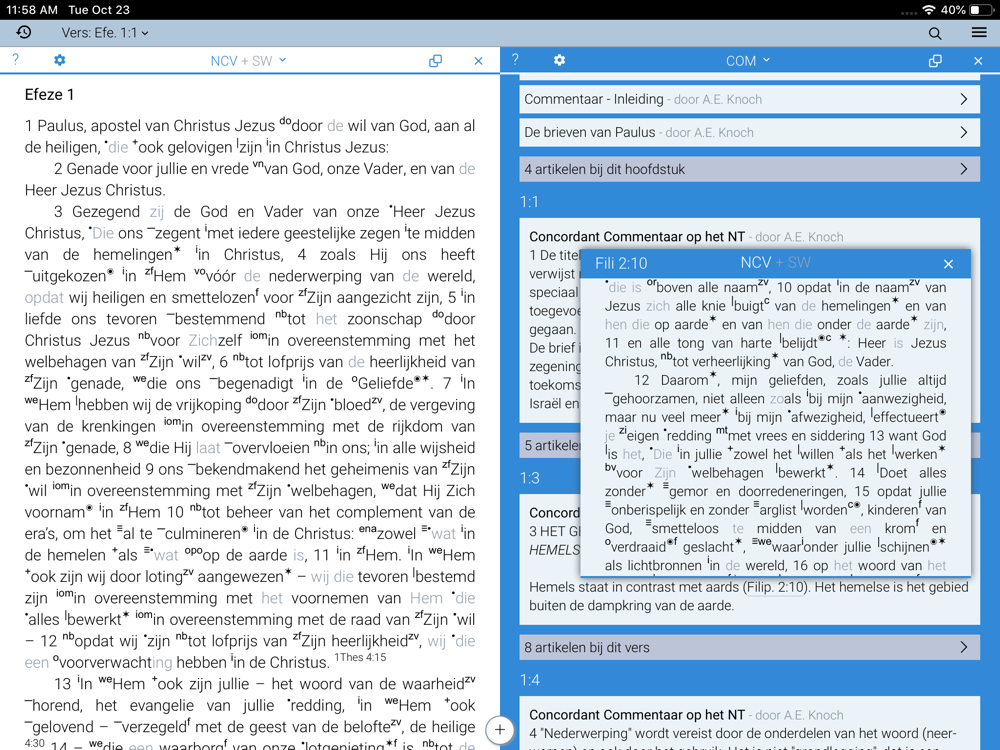Follow the Filip. 2:10 reference link
This screenshot has width=1000, height=750.
[x=776, y=587]
